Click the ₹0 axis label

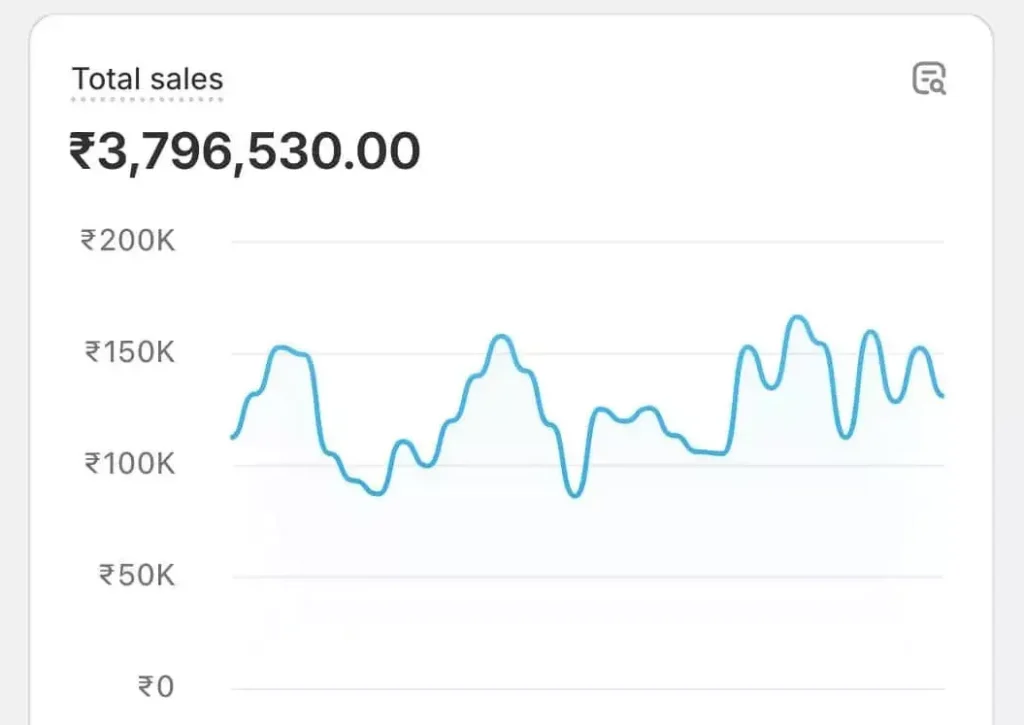(x=155, y=687)
